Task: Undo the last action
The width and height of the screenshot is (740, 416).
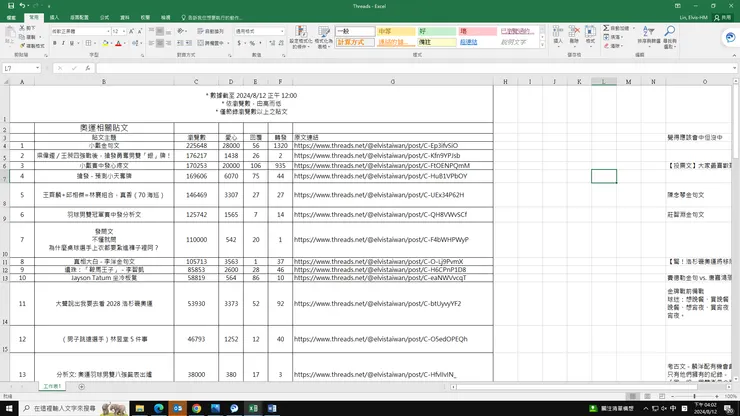Action: tap(22, 6)
